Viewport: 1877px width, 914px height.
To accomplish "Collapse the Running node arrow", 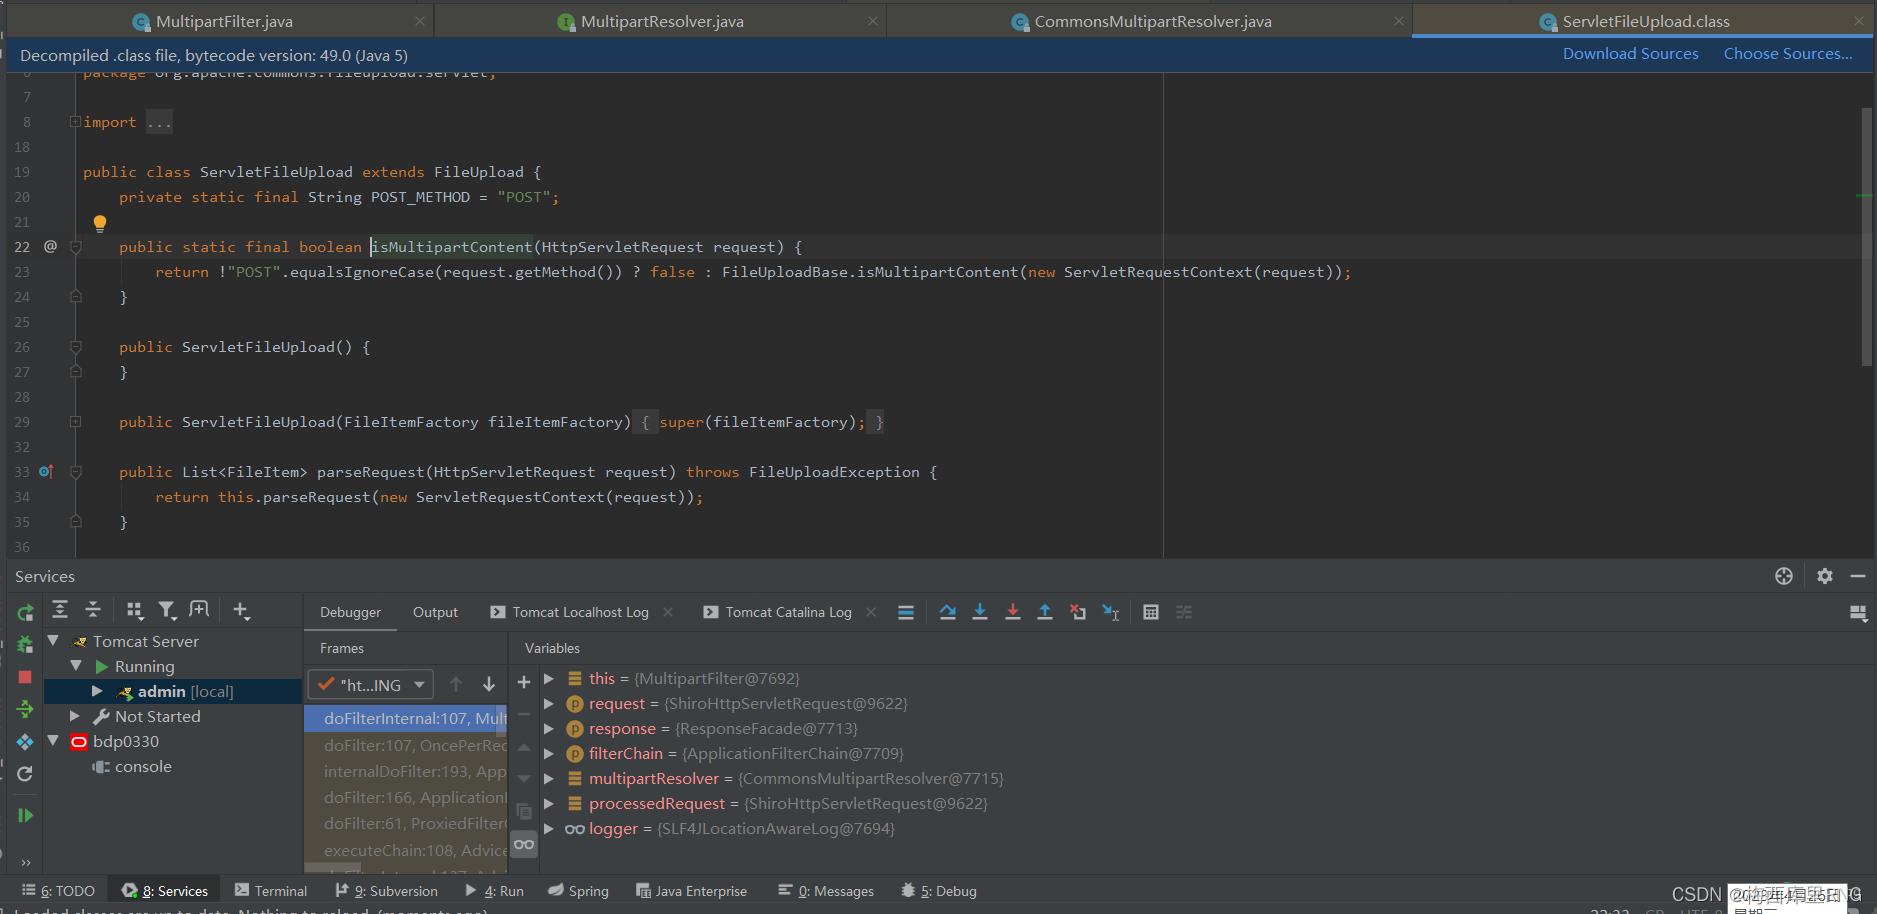I will 76,666.
